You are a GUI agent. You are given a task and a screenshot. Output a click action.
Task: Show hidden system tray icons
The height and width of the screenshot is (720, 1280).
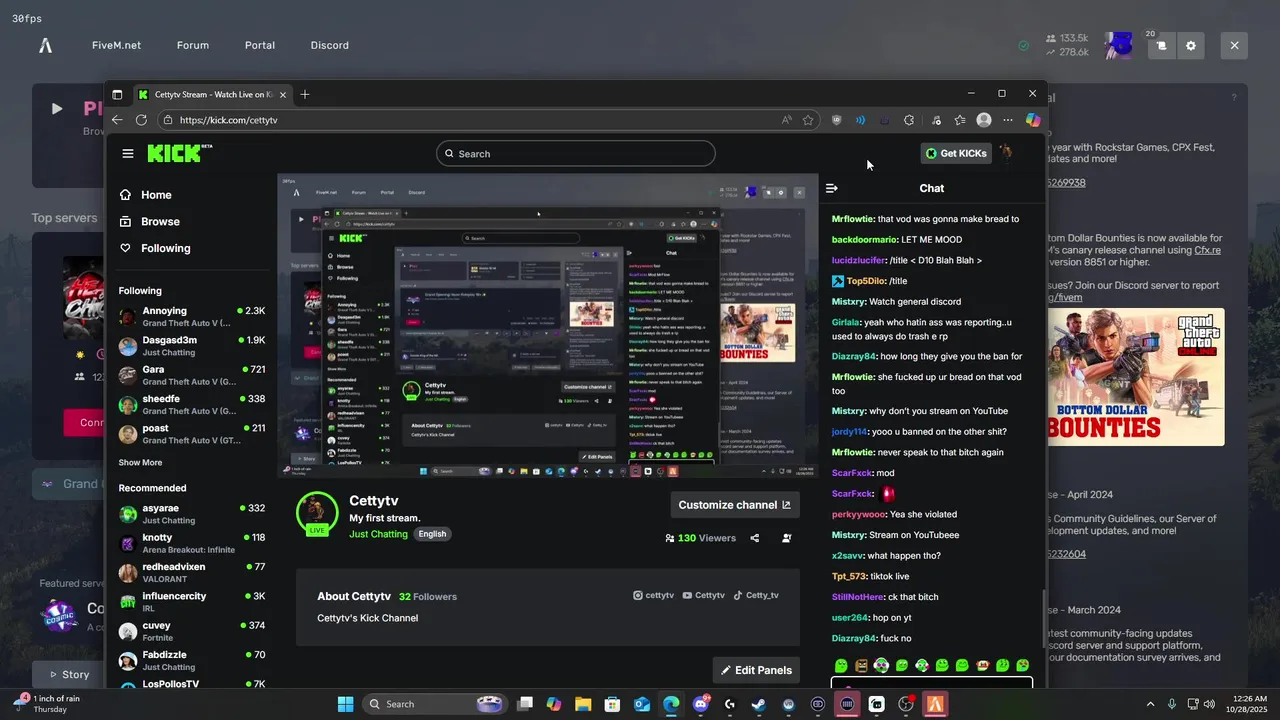click(x=1150, y=704)
